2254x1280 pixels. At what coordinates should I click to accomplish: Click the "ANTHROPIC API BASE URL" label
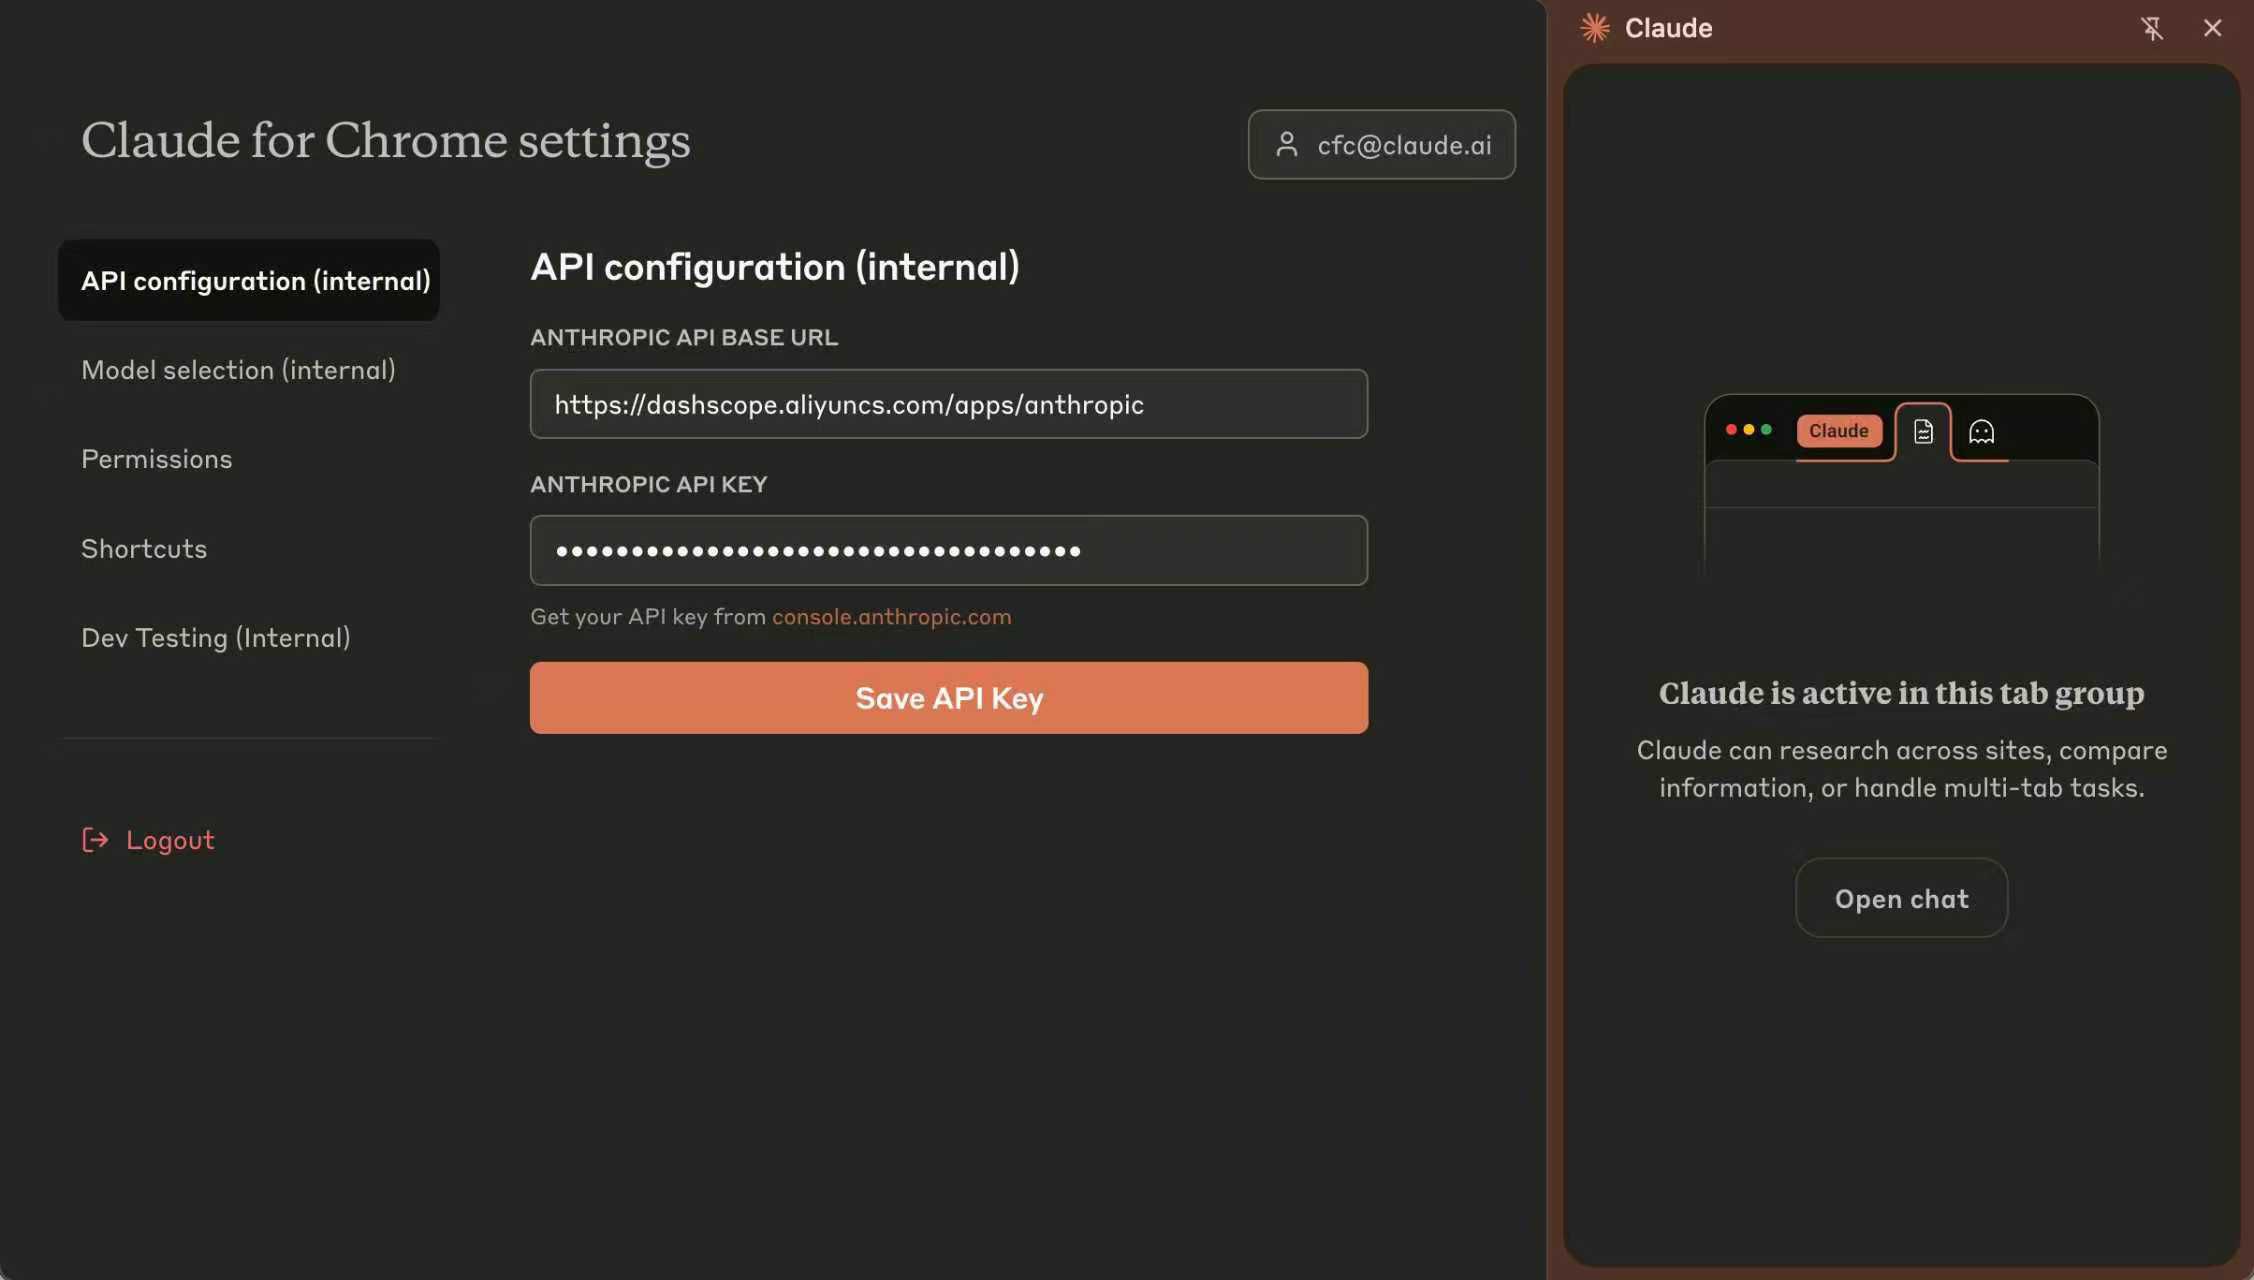(684, 338)
